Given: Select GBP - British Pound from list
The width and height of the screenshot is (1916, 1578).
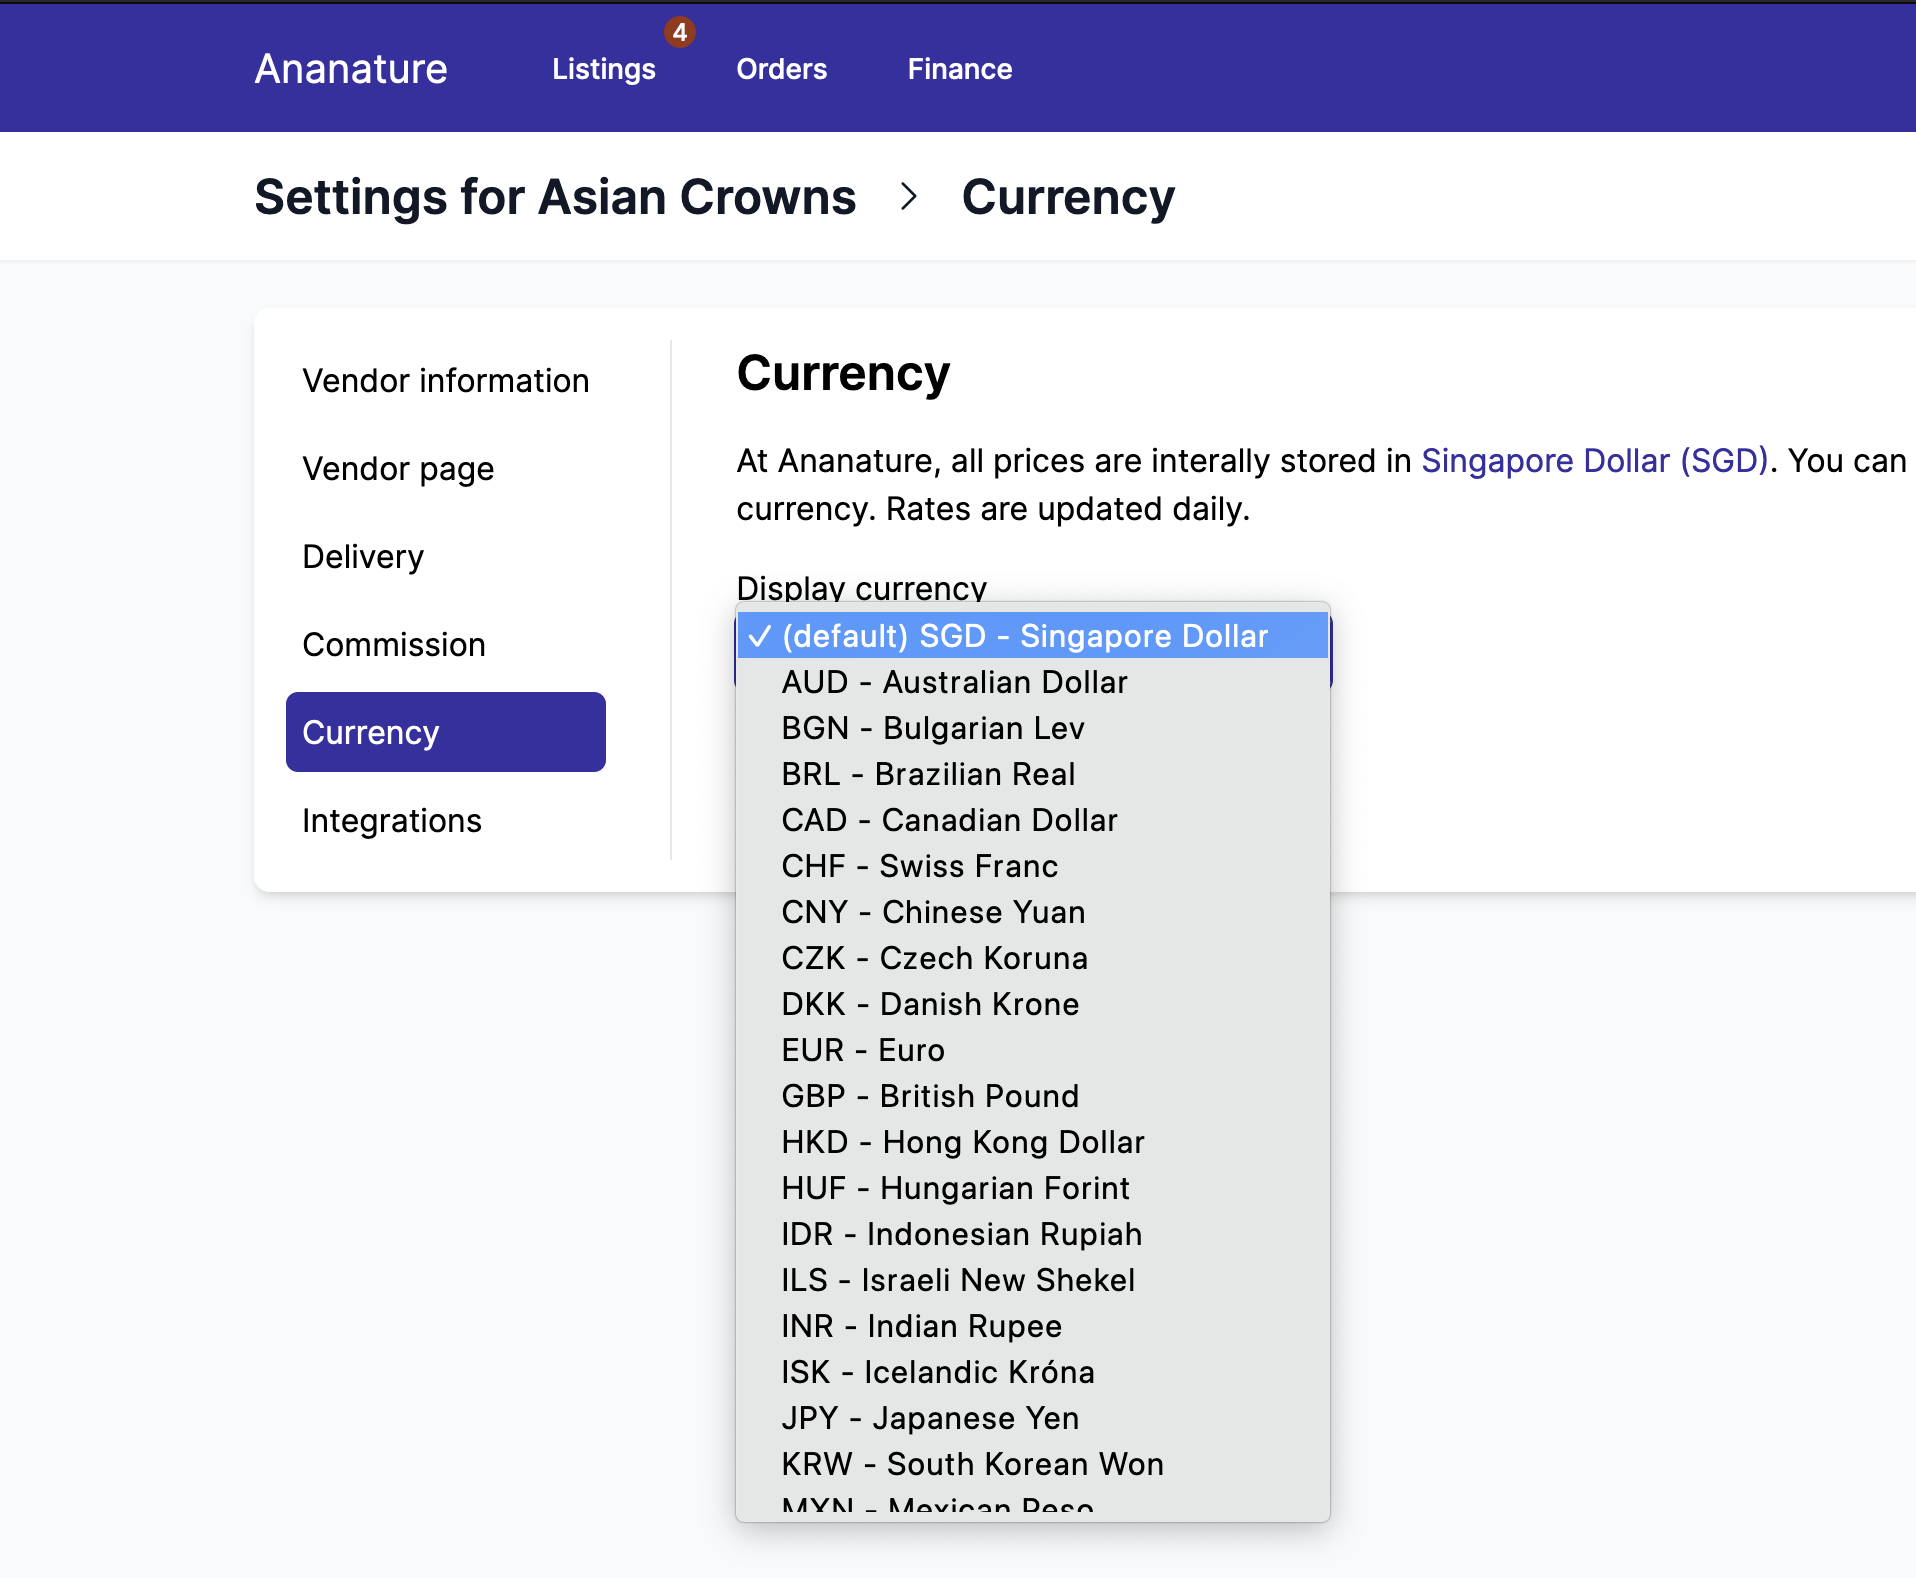Looking at the screenshot, I should [x=929, y=1095].
